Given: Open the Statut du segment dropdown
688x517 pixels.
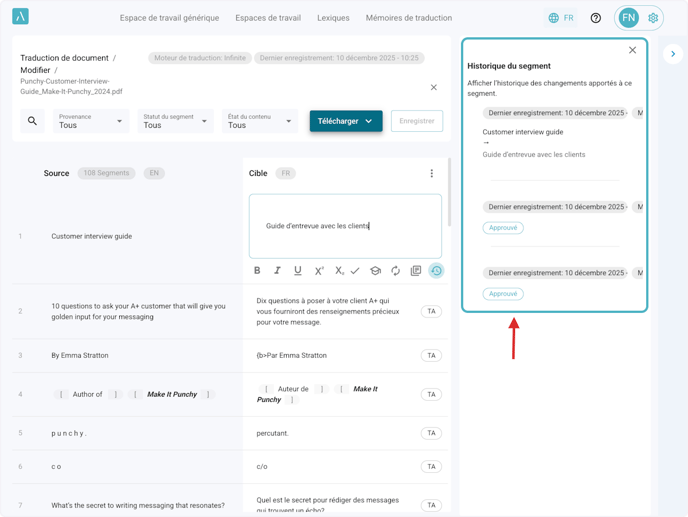Looking at the screenshot, I should click(175, 121).
